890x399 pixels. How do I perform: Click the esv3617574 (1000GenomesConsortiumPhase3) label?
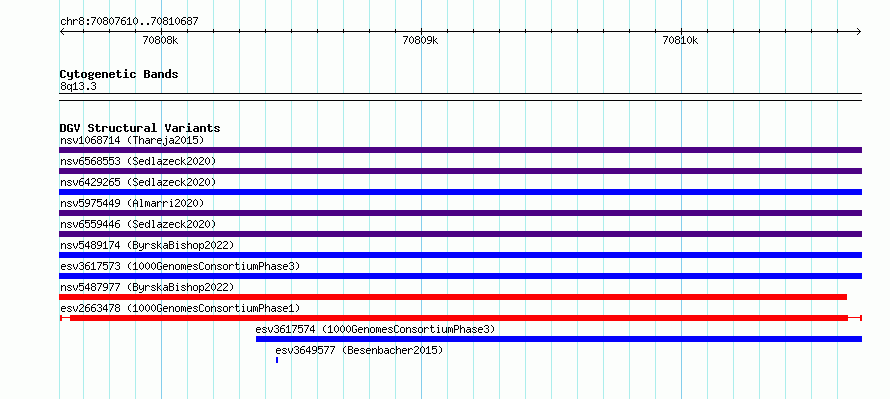375,329
